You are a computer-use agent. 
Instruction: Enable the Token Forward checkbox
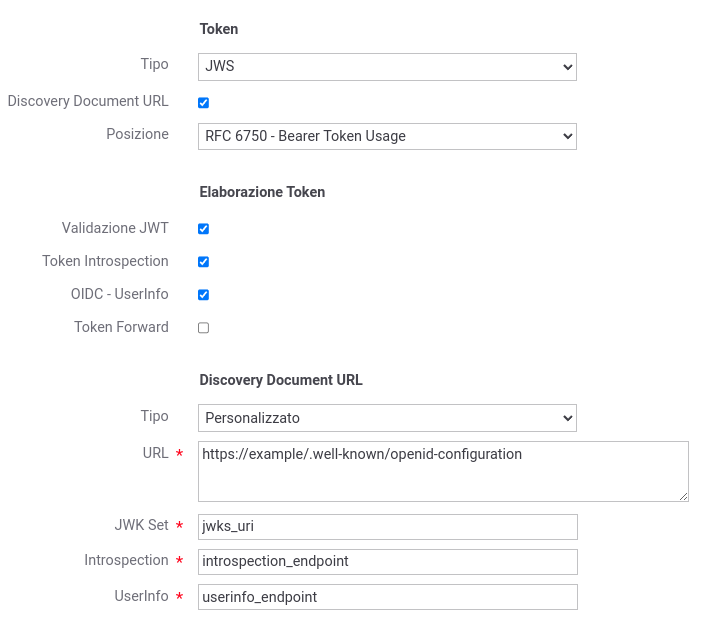click(204, 328)
